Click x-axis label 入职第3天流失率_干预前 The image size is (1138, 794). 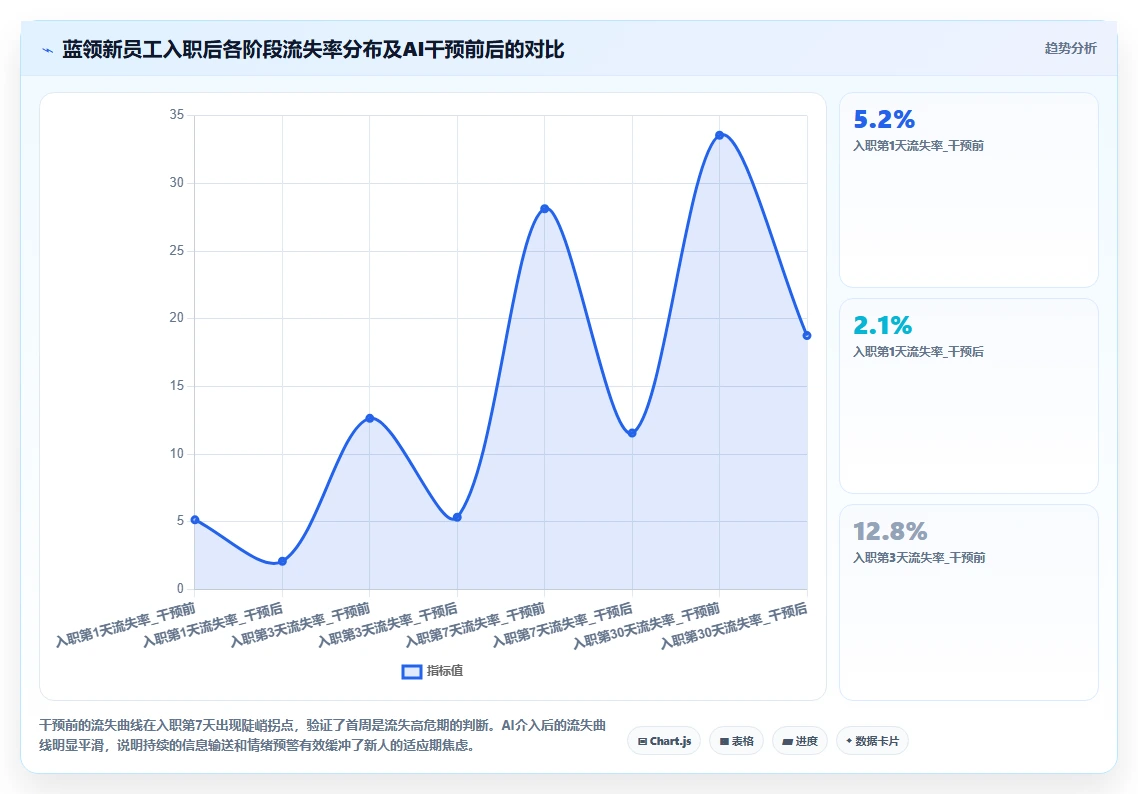pyautogui.click(x=300, y=625)
